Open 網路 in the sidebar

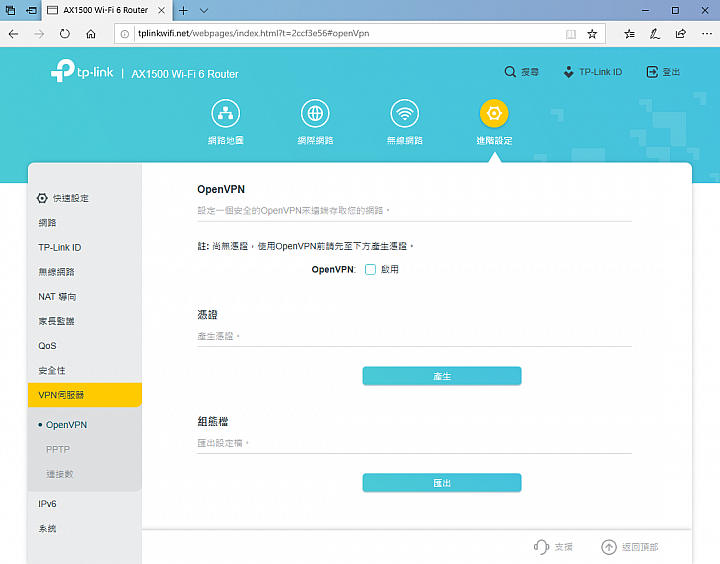(47, 223)
